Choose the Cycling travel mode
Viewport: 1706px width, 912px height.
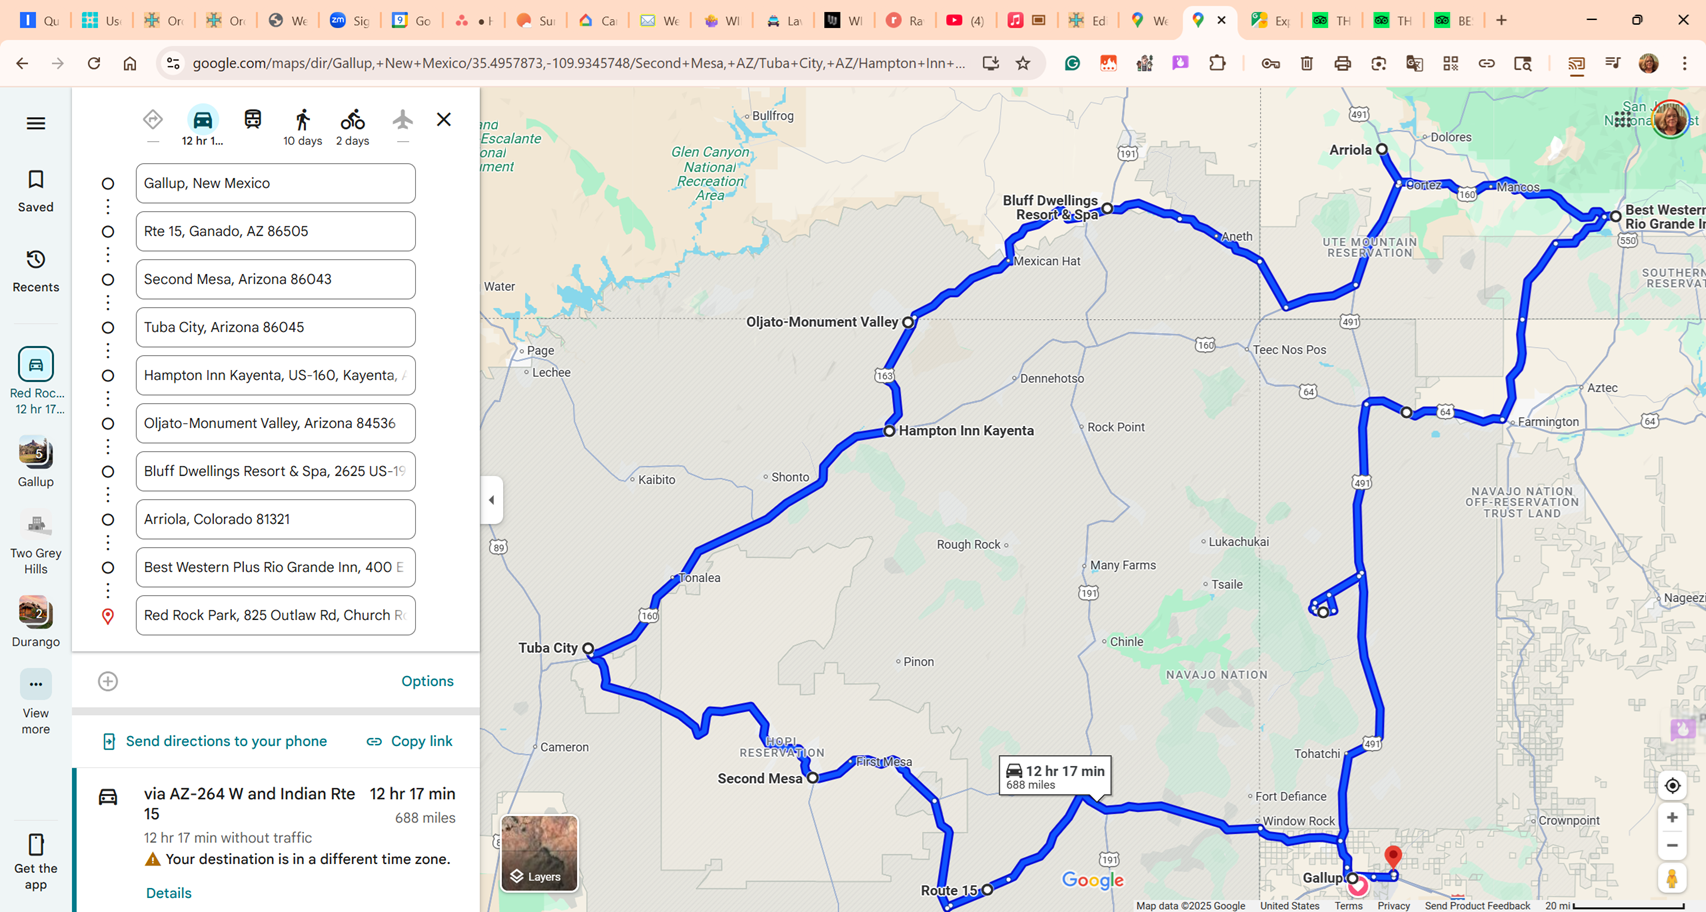[x=352, y=120]
